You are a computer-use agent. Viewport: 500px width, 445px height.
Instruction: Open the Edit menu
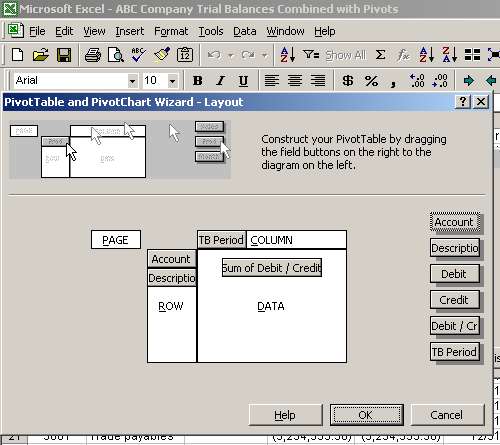(x=64, y=31)
